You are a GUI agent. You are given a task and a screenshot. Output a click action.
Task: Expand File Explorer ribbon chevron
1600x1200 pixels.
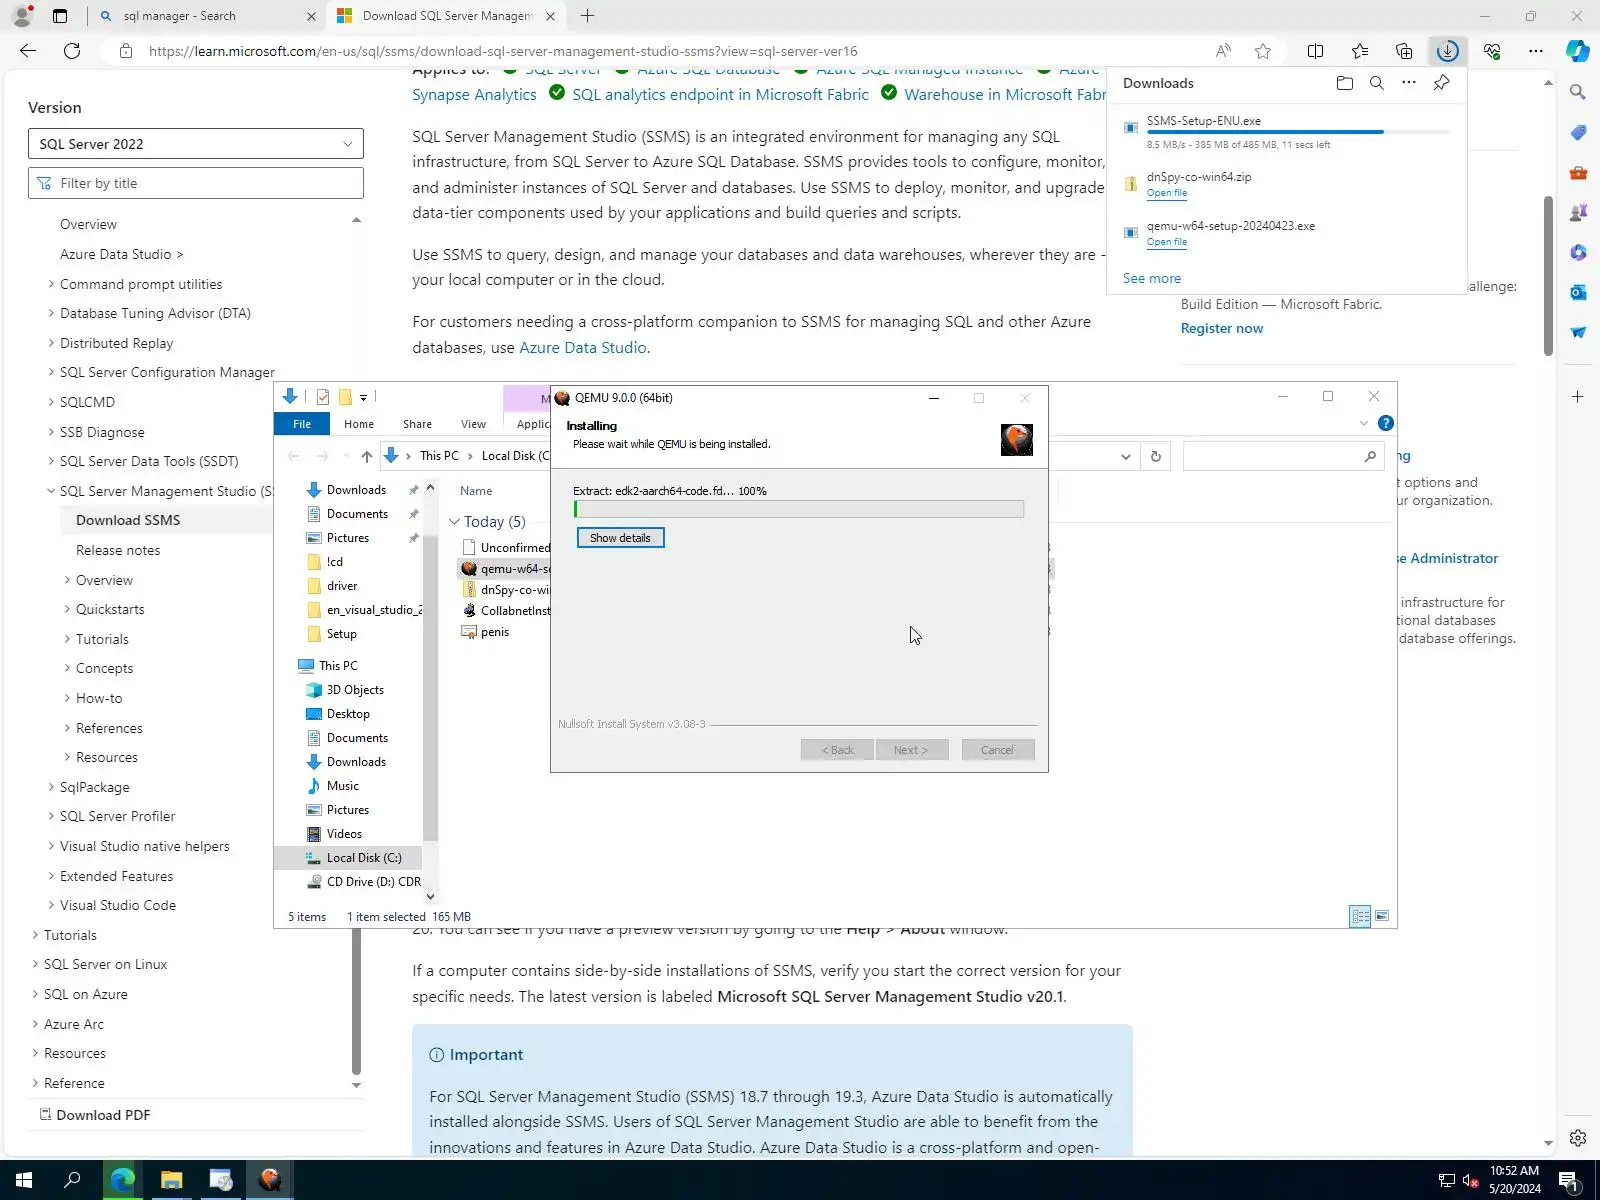pos(1363,423)
